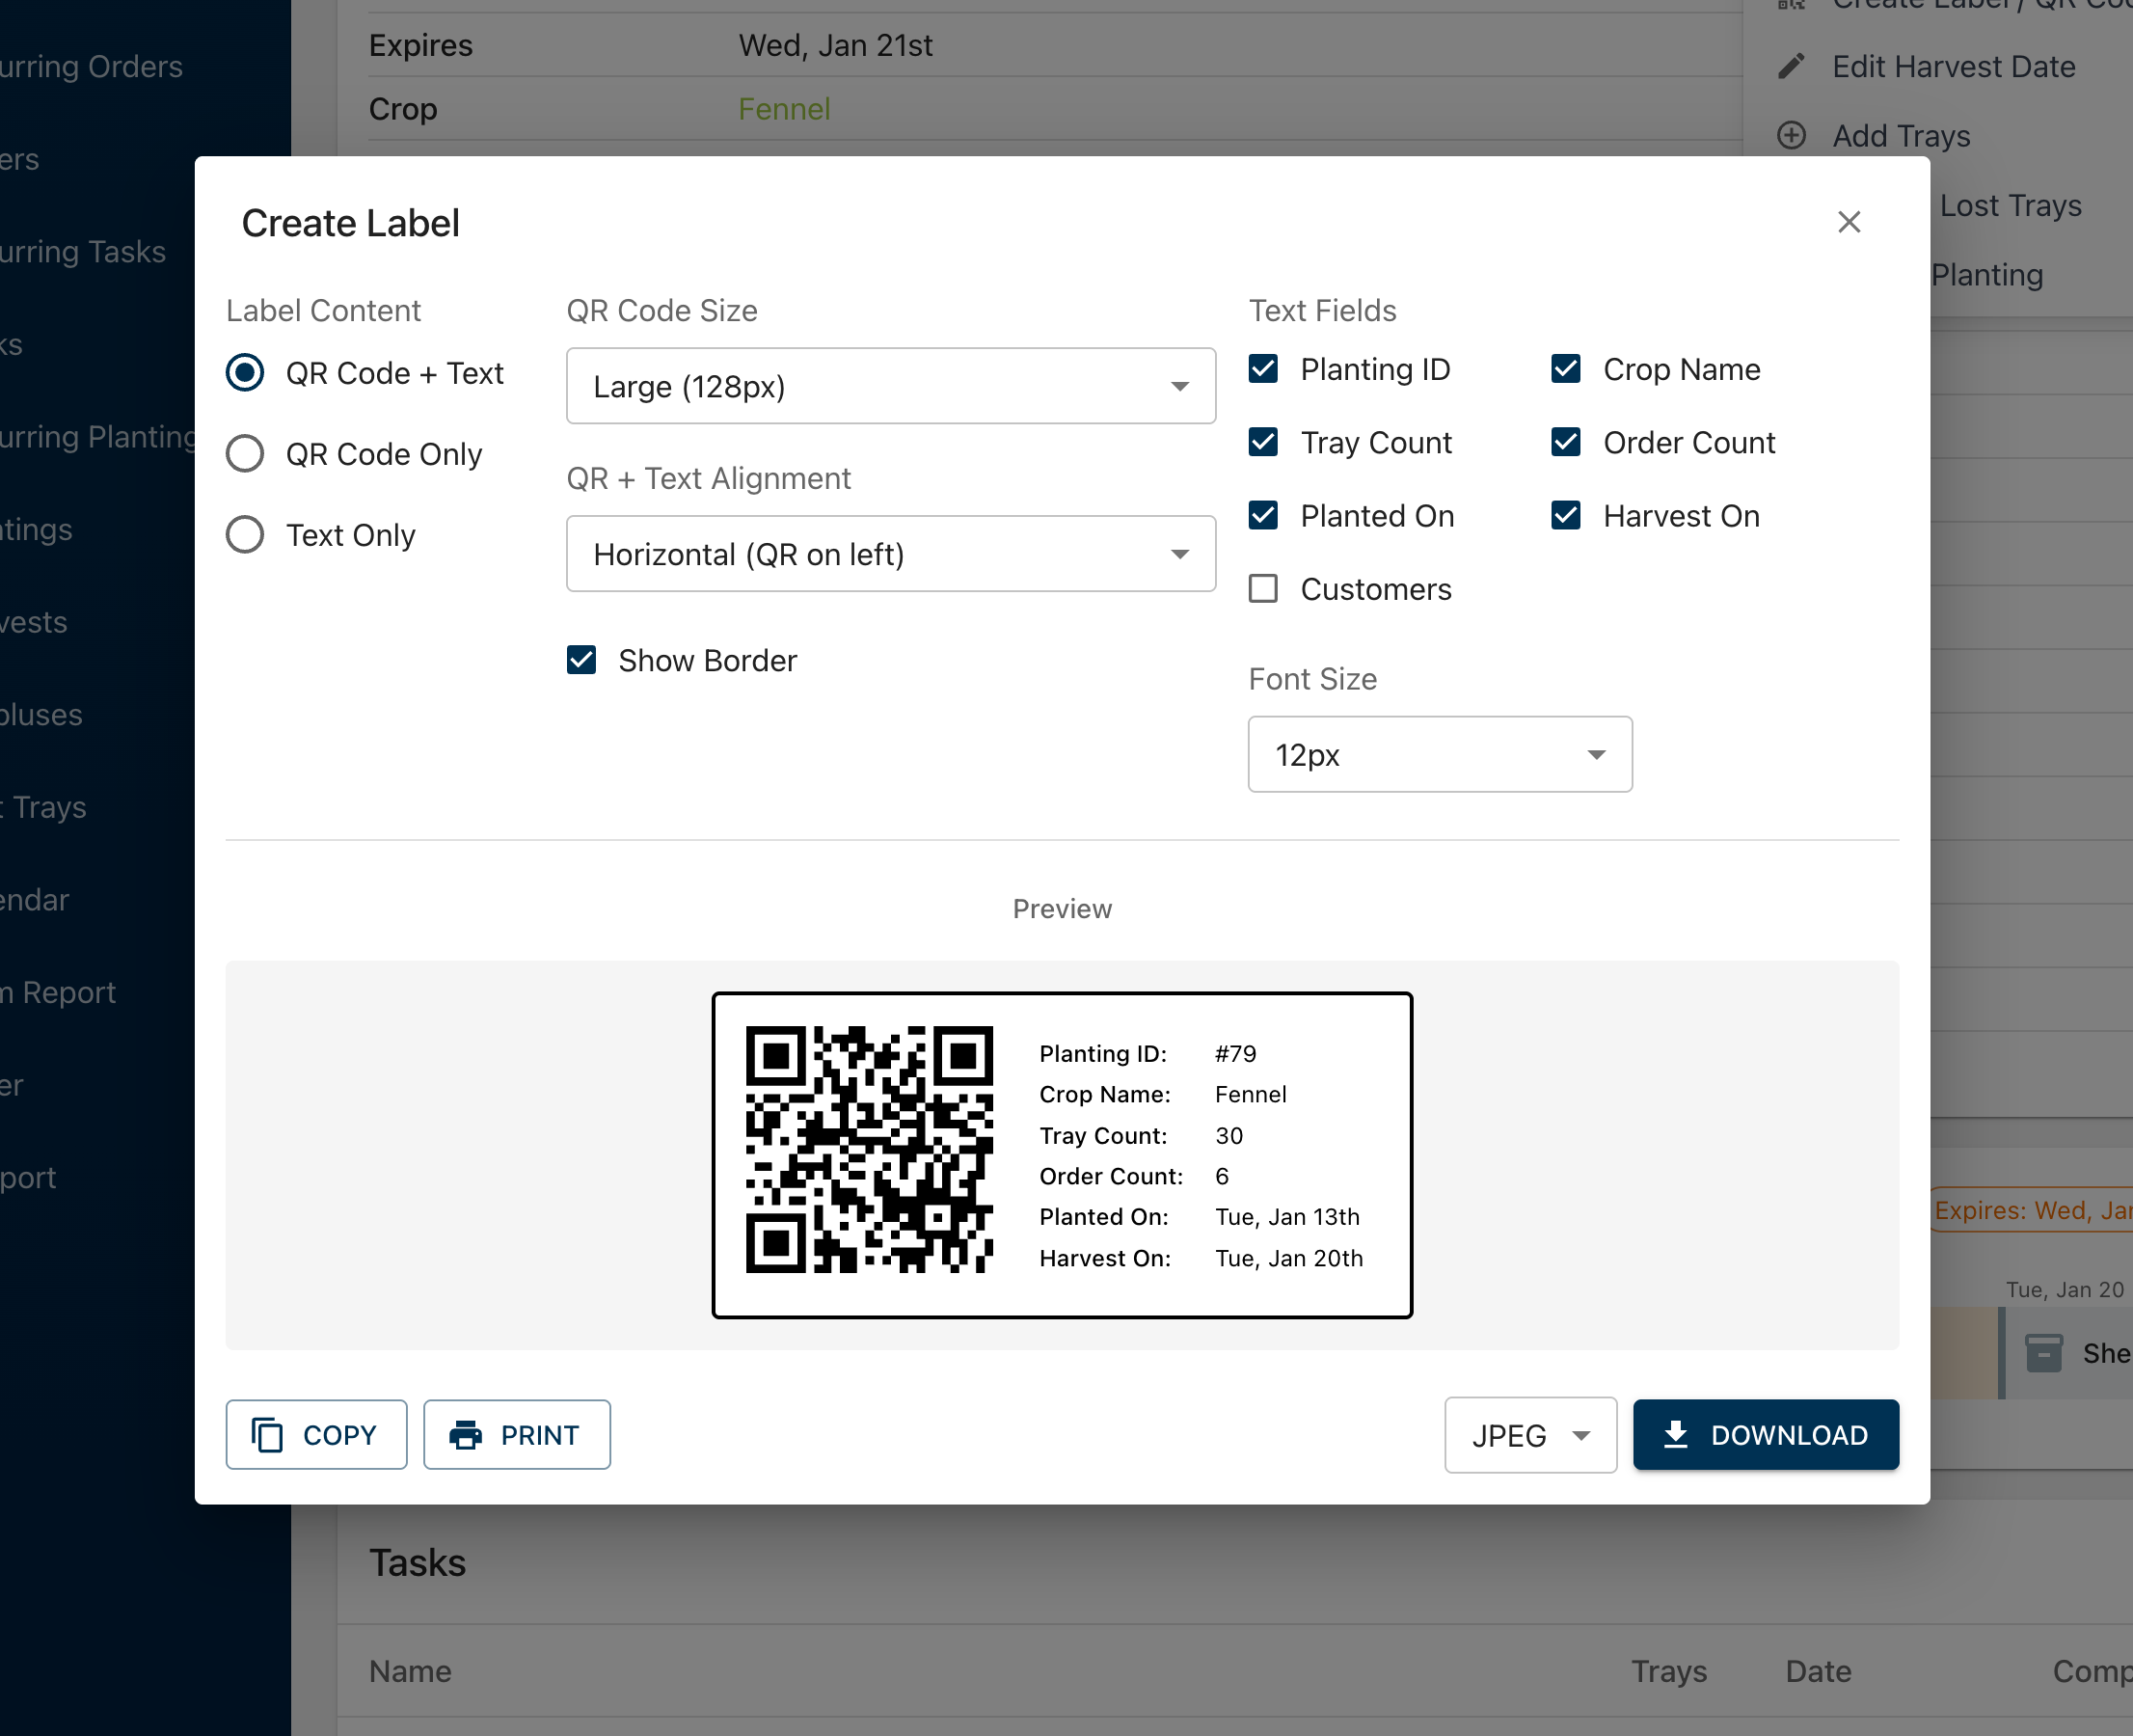
Task: Close the Create Label dialog
Action: (1848, 222)
